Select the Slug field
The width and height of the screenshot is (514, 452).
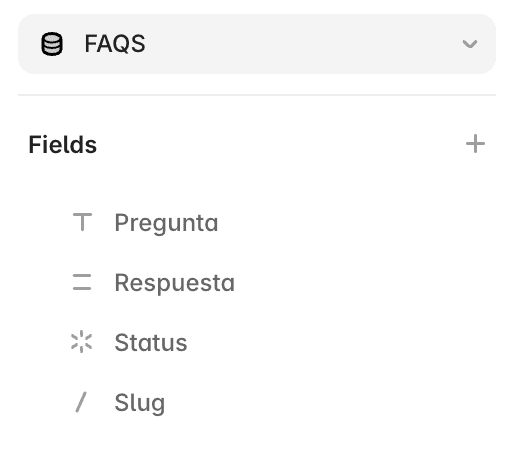click(257, 402)
